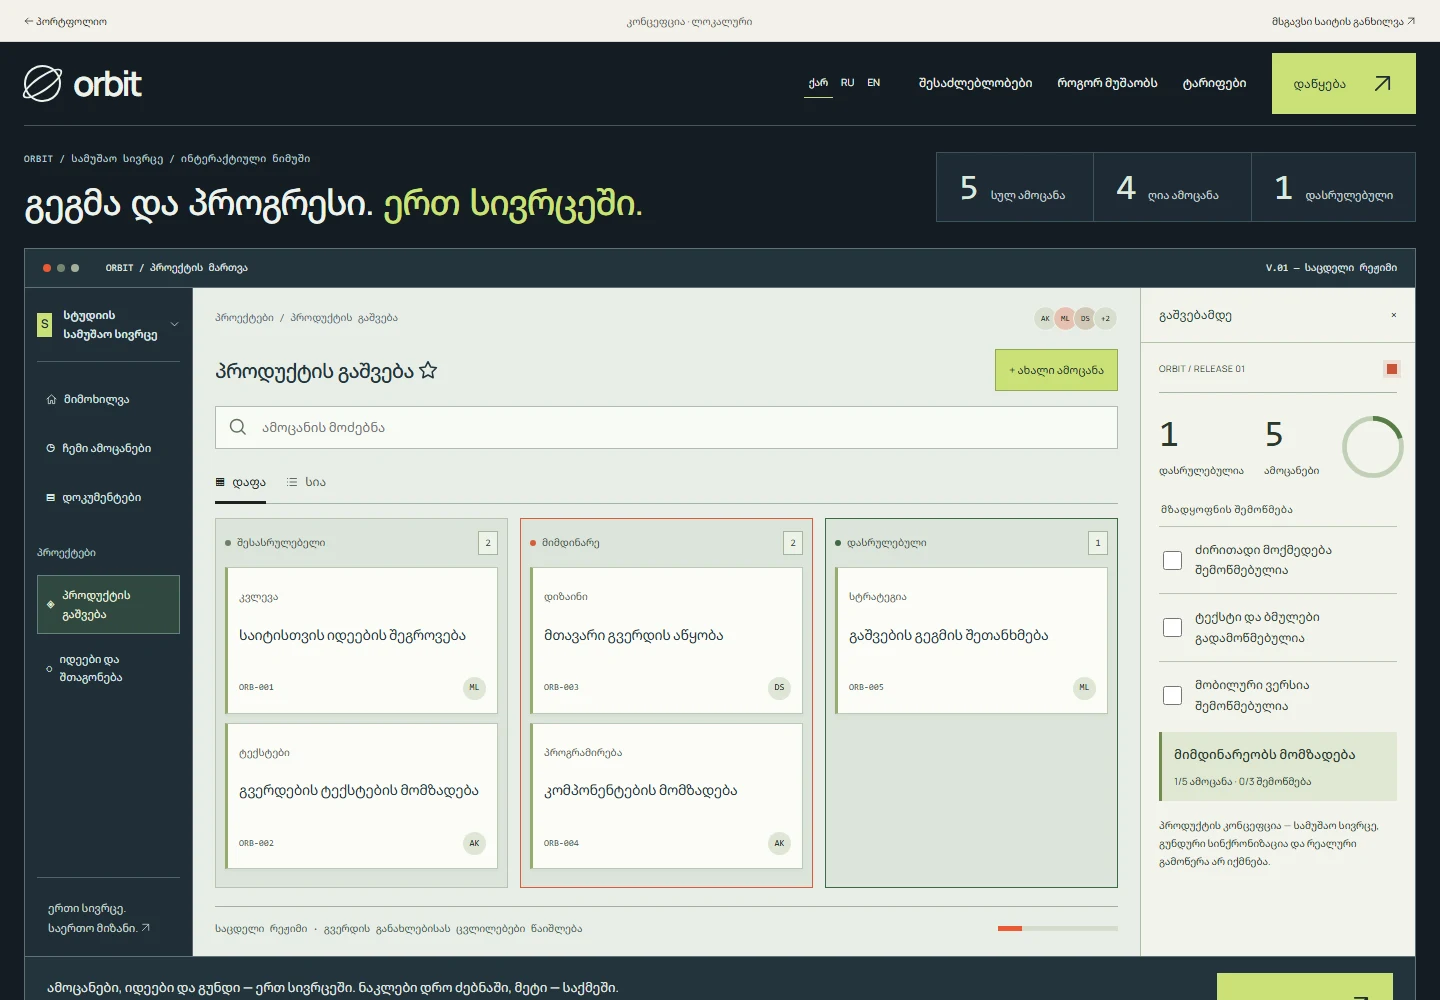Click the AK avatar in the project header
Image resolution: width=1440 pixels, height=1000 pixels.
(1045, 319)
